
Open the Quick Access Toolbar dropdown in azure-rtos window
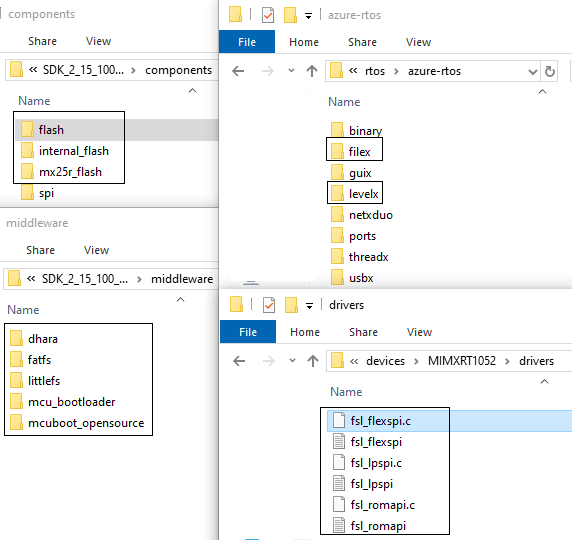pyautogui.click(x=309, y=16)
